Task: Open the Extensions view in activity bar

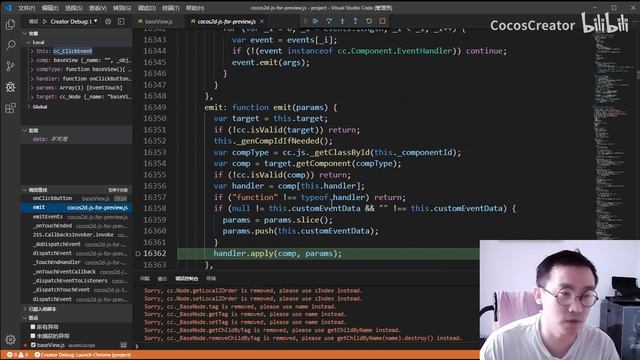Action: [10, 108]
